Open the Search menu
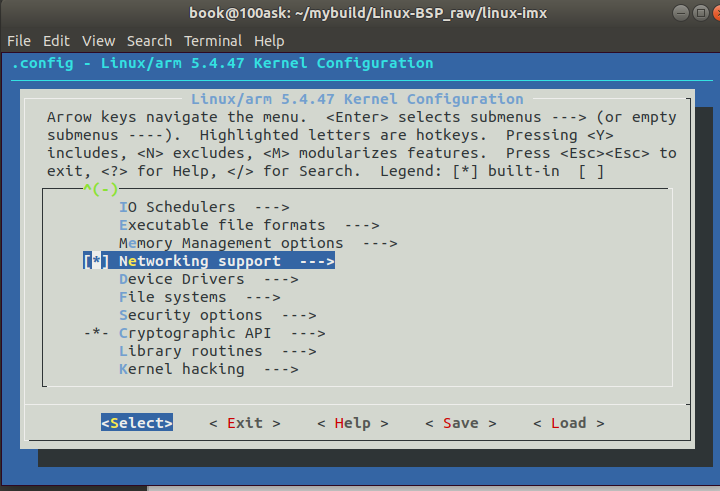This screenshot has width=720, height=491. tap(149, 41)
